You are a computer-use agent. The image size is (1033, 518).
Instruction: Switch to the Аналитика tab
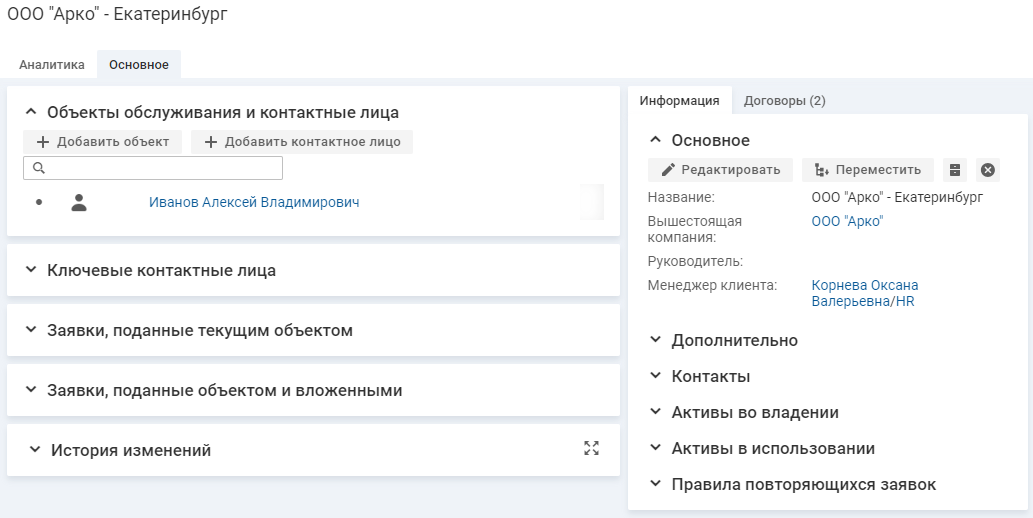coord(52,65)
